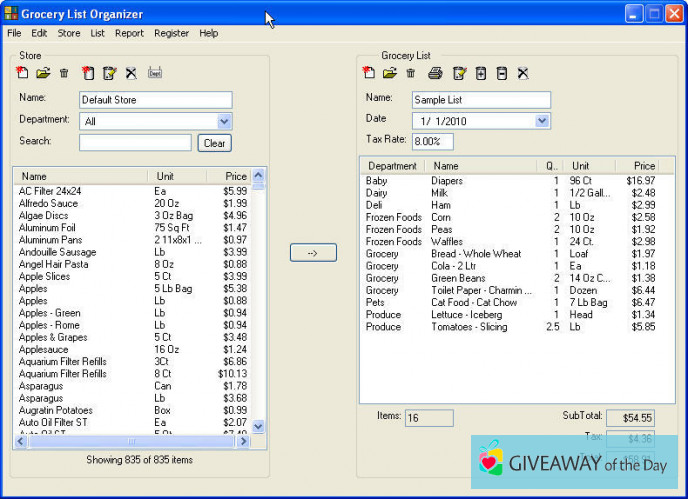Expand the Department dropdown

224,121
